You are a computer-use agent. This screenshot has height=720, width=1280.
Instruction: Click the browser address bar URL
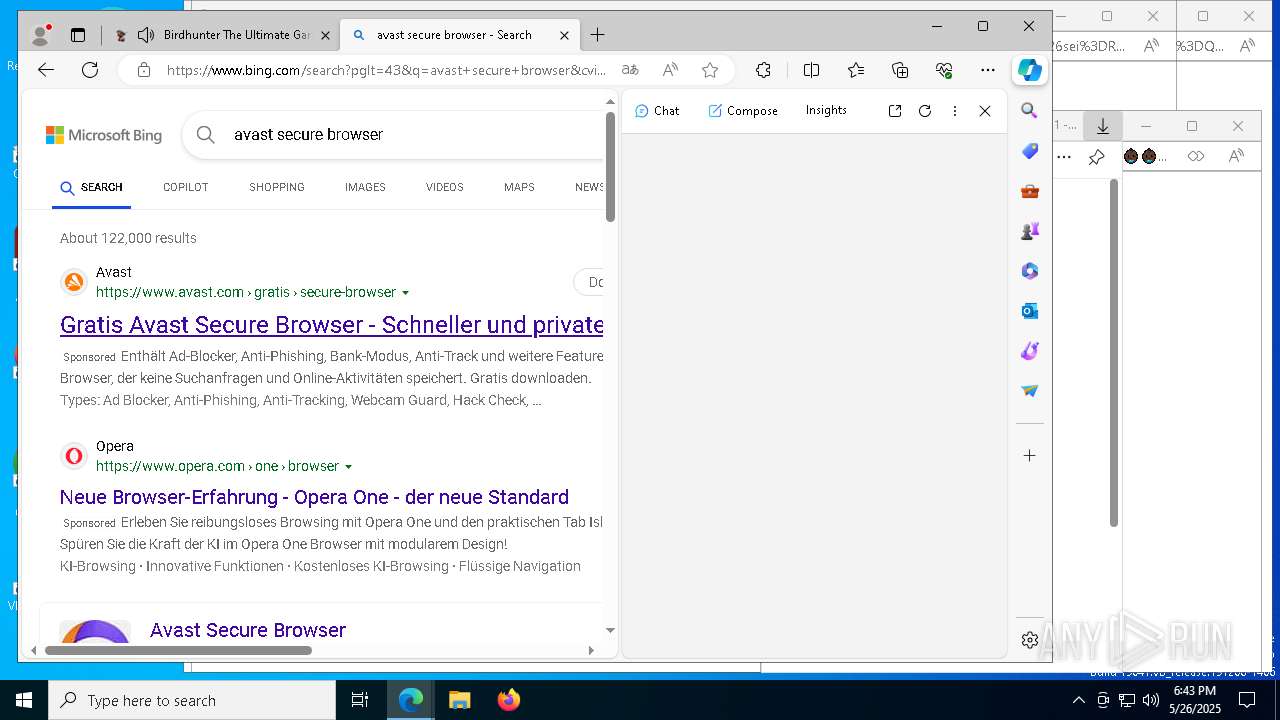tap(386, 70)
